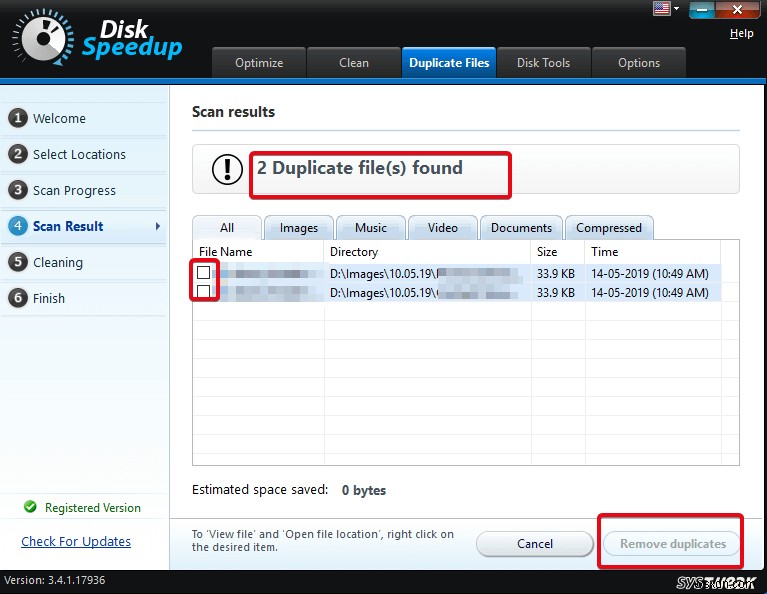The image size is (767, 594).
Task: Click the Disk Speedup logo icon
Action: point(43,38)
